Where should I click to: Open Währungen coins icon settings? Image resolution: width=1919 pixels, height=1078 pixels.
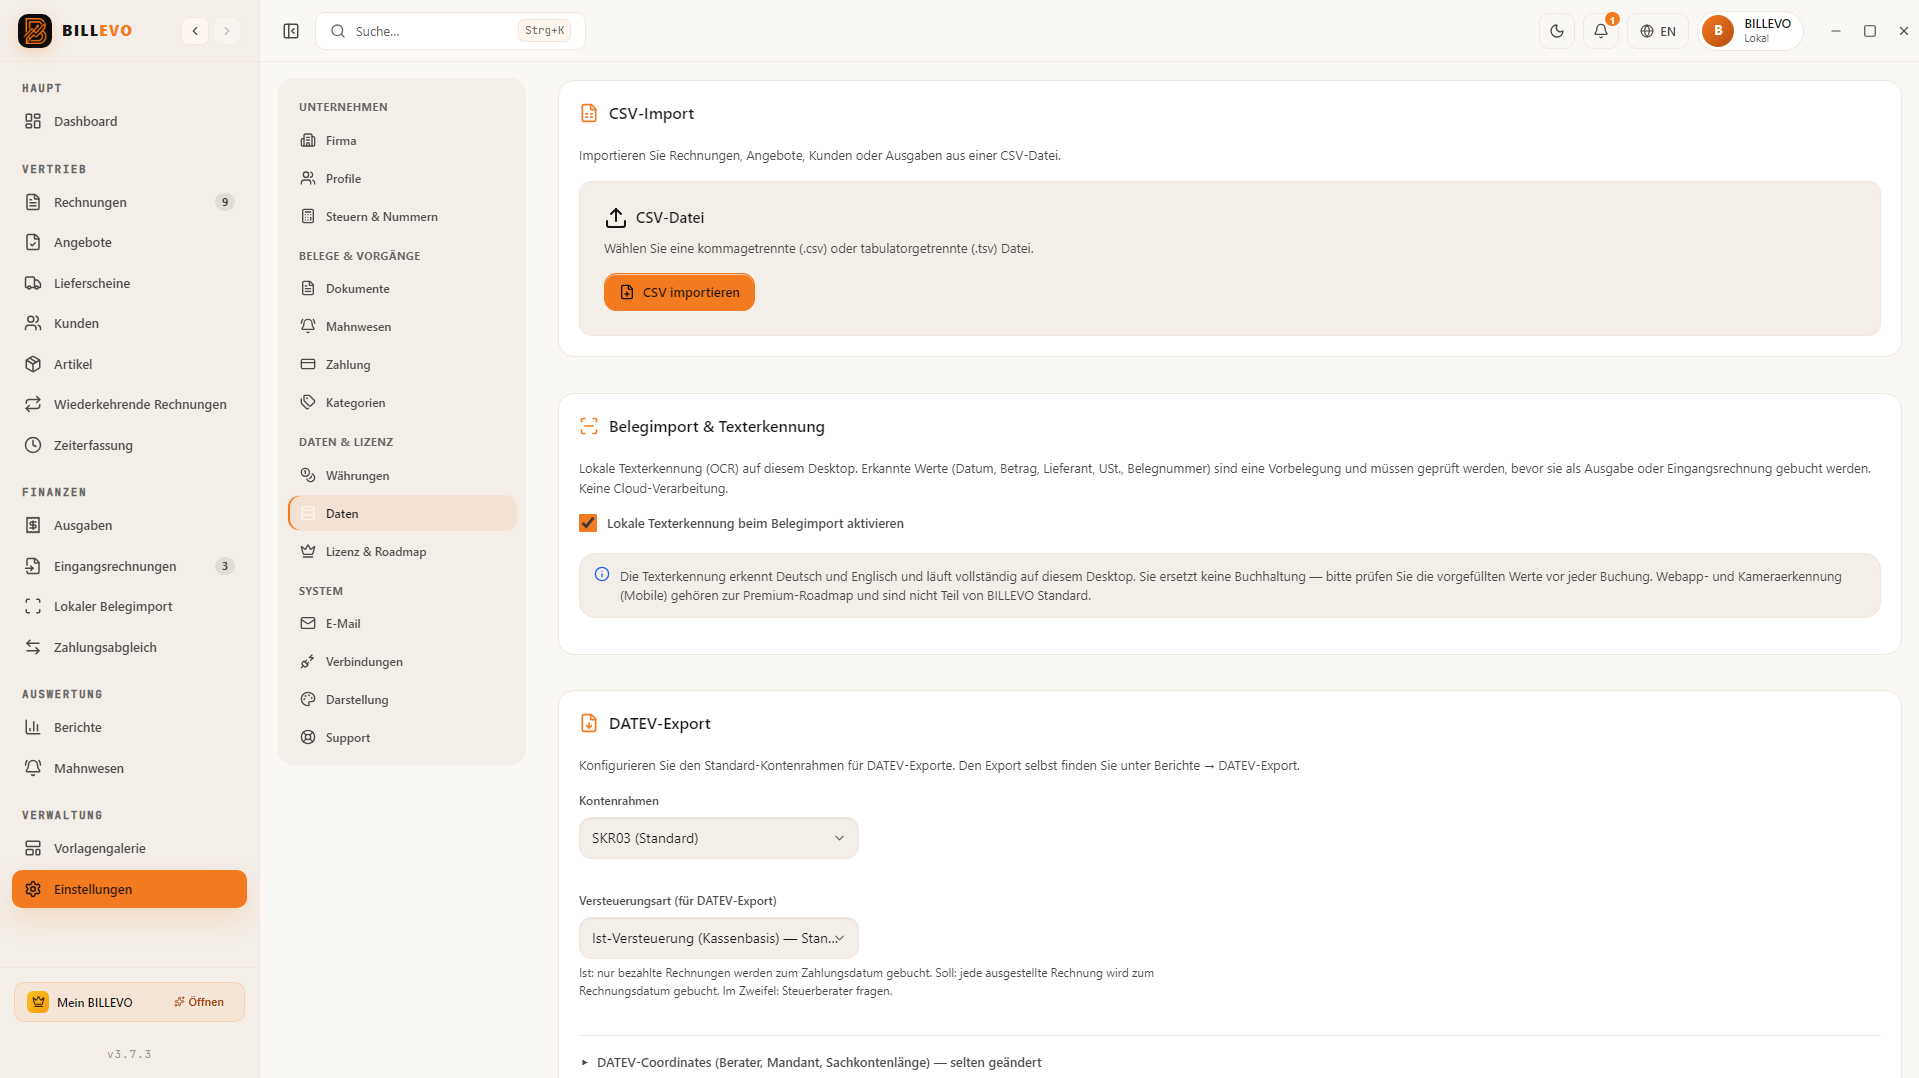coord(402,476)
